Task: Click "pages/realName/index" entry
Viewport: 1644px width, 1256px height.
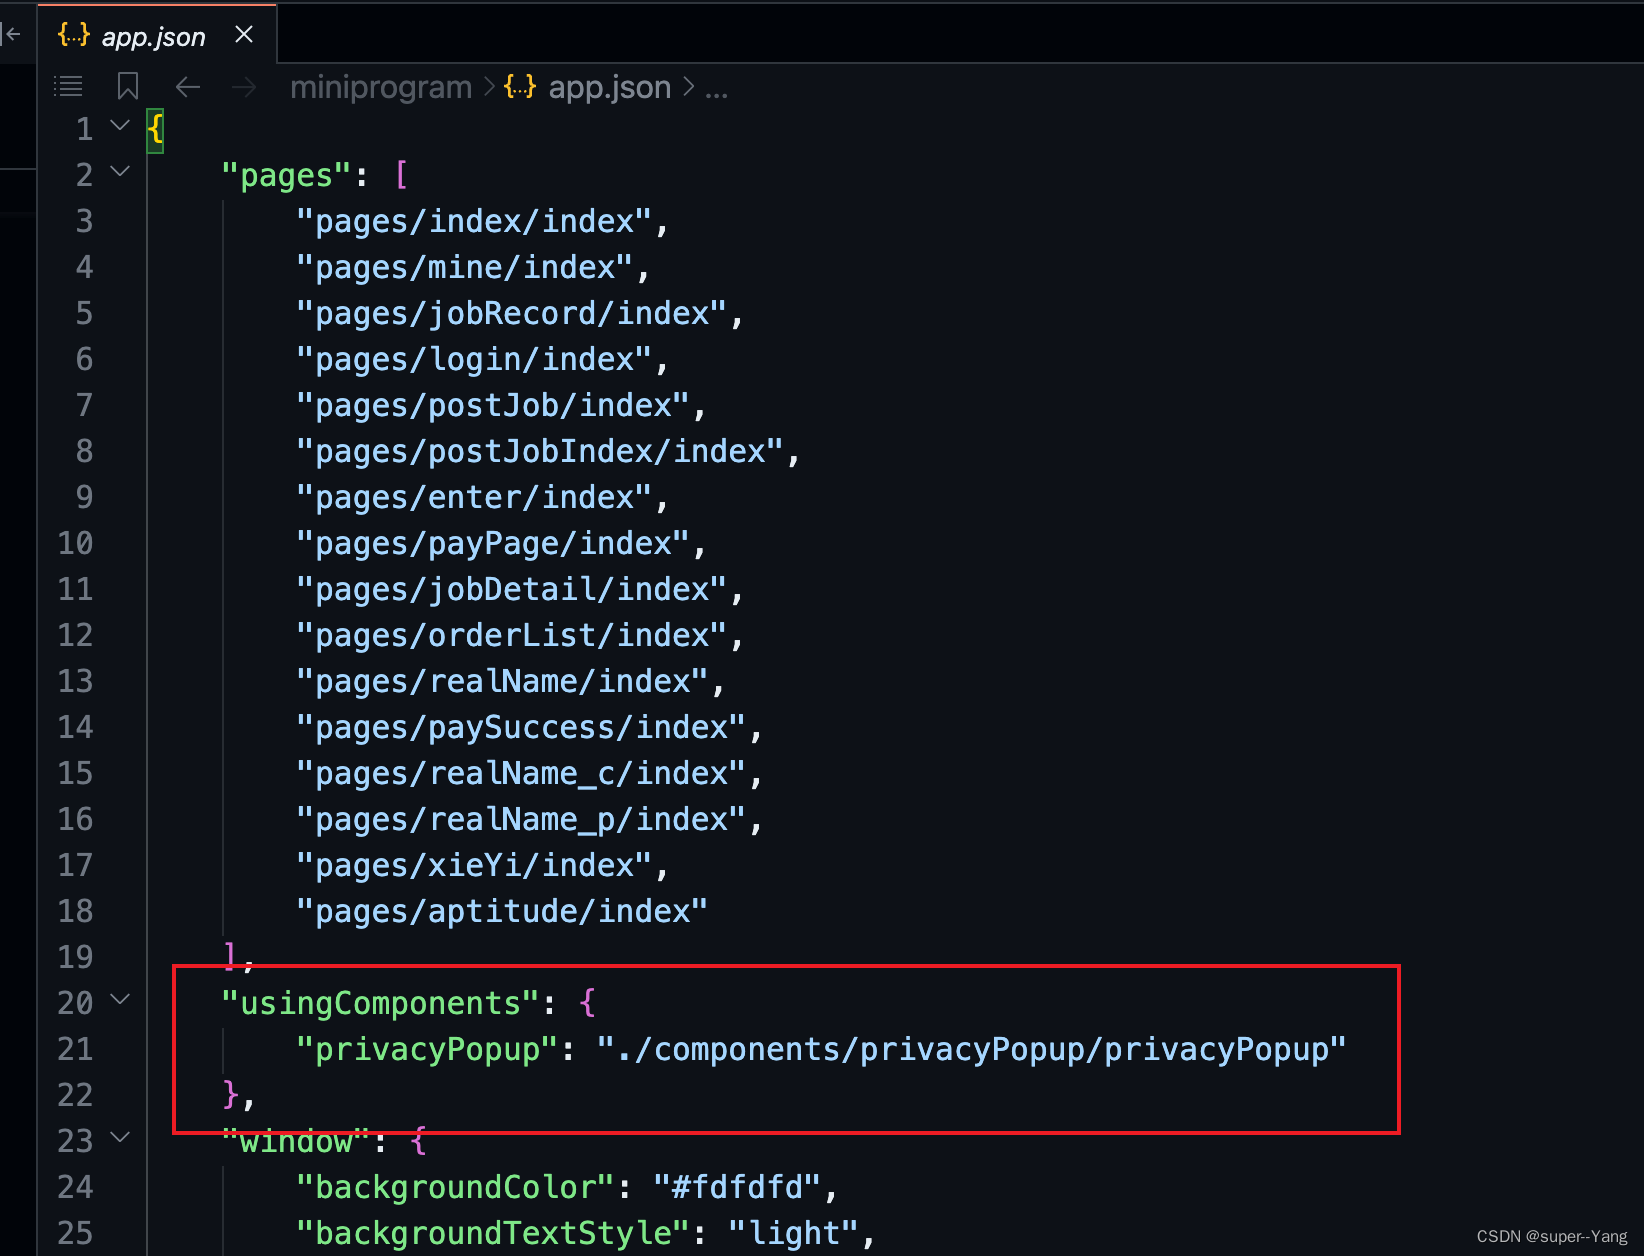Action: click(502, 682)
